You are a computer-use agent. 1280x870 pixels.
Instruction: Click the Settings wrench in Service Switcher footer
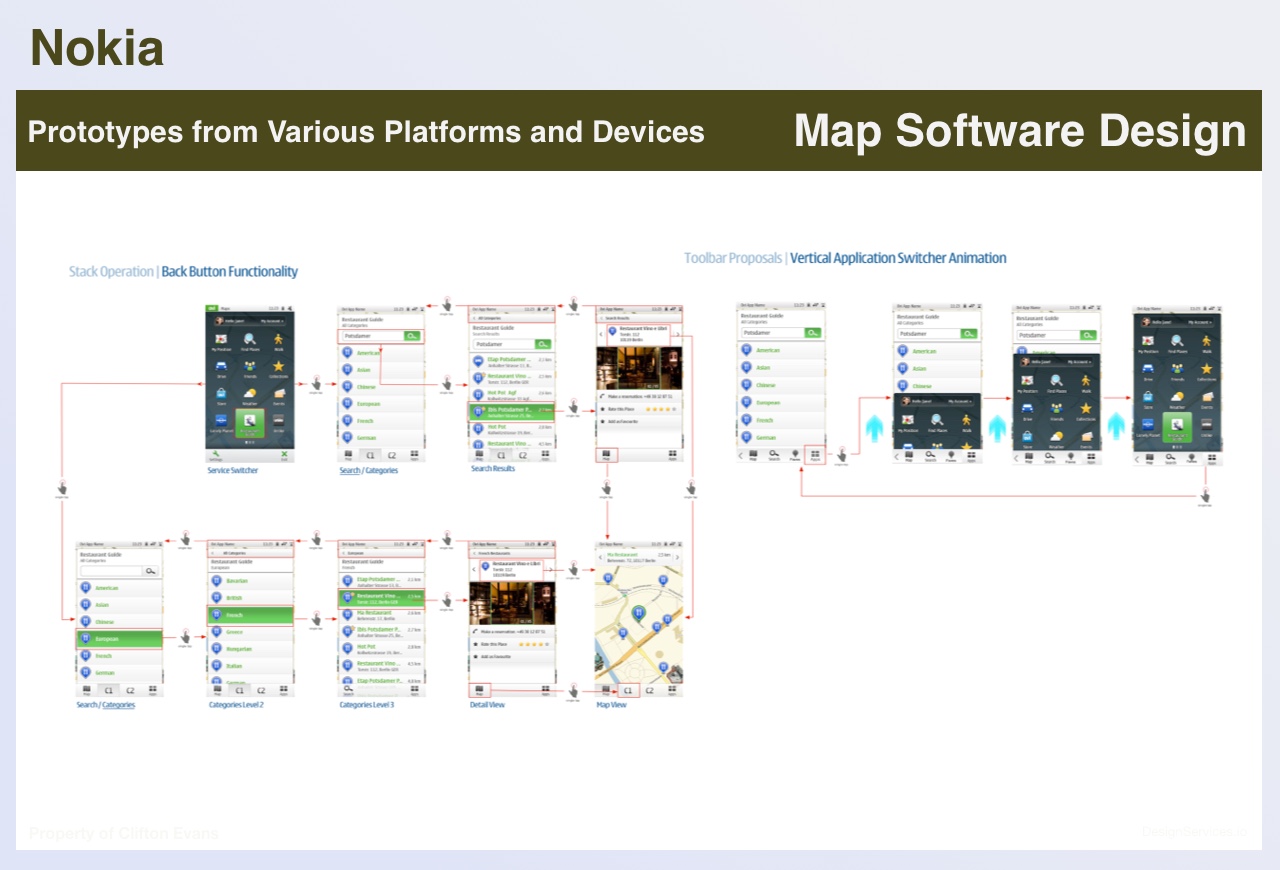(x=215, y=455)
